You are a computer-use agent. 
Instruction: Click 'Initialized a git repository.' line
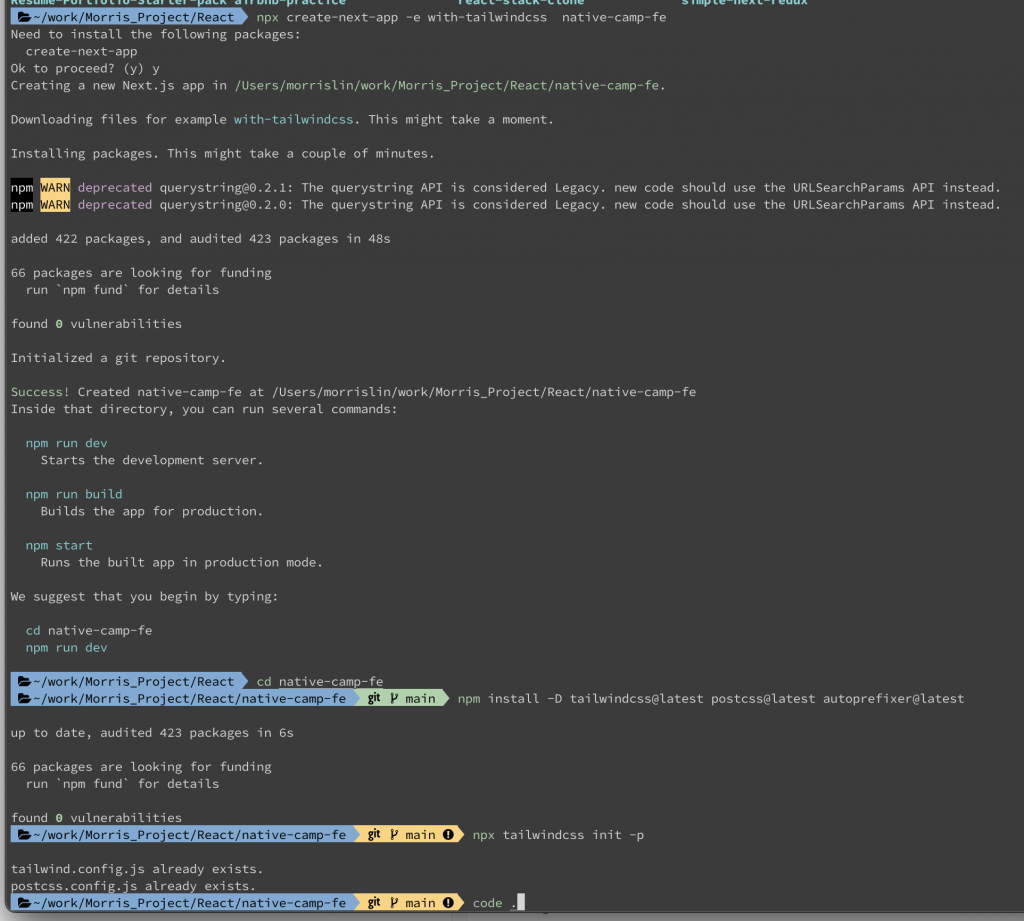coord(118,358)
